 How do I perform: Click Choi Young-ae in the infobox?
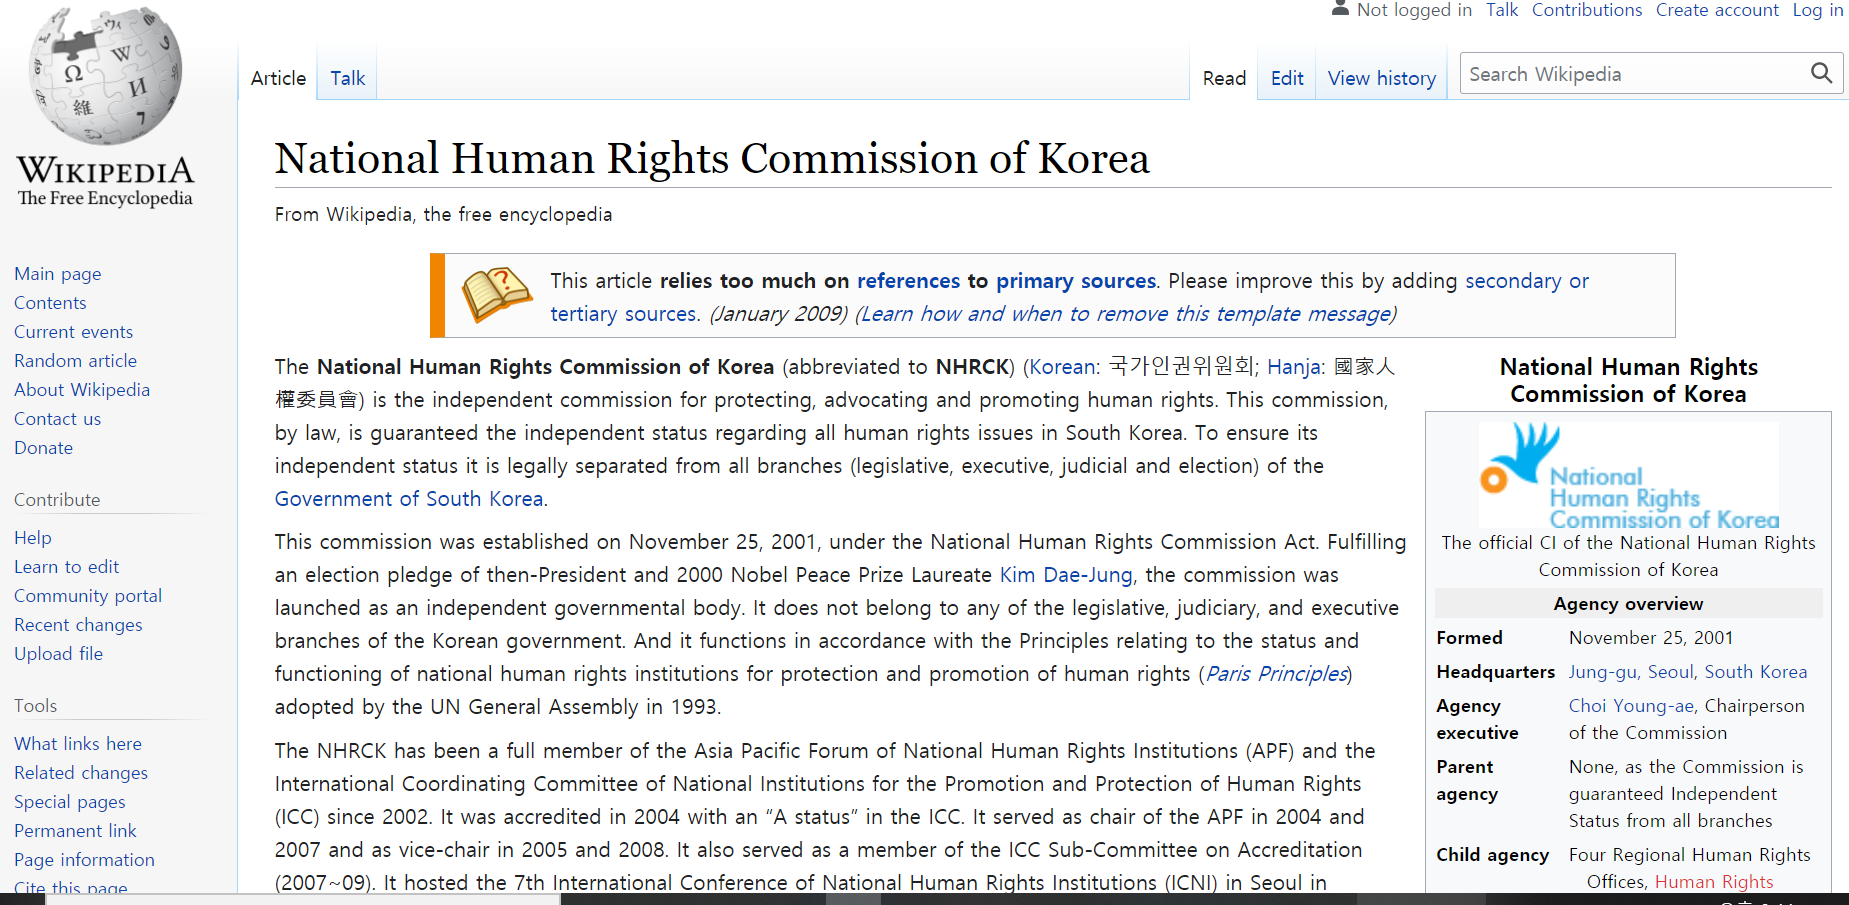[1631, 706]
